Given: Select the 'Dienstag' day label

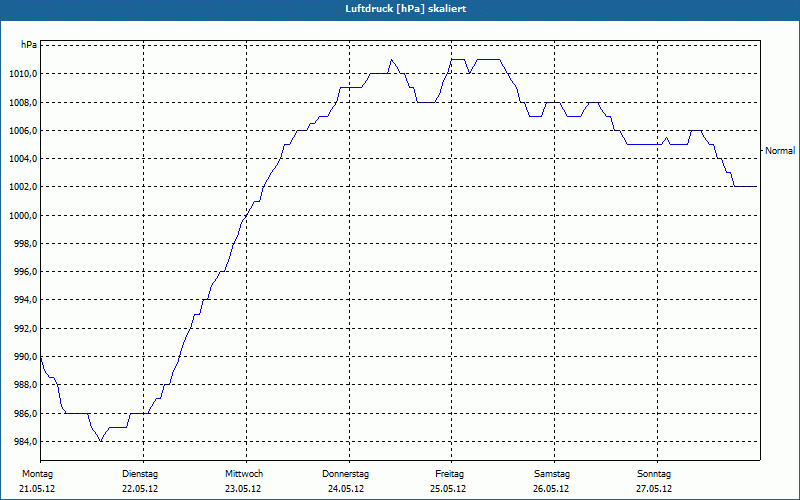Looking at the screenshot, I should [x=140, y=474].
